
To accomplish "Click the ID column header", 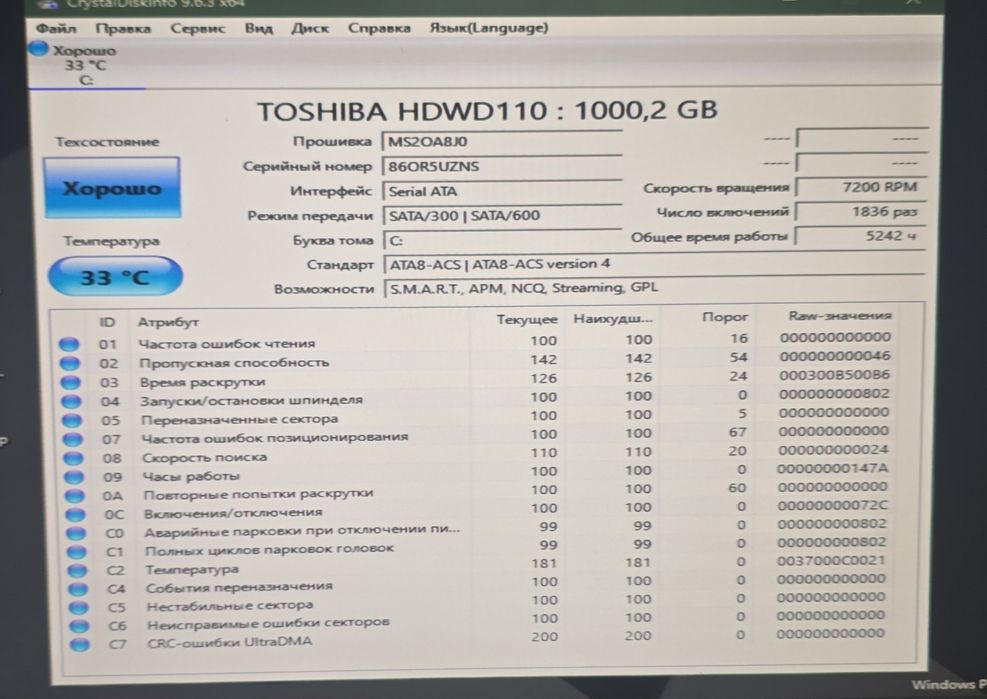I will point(107,322).
